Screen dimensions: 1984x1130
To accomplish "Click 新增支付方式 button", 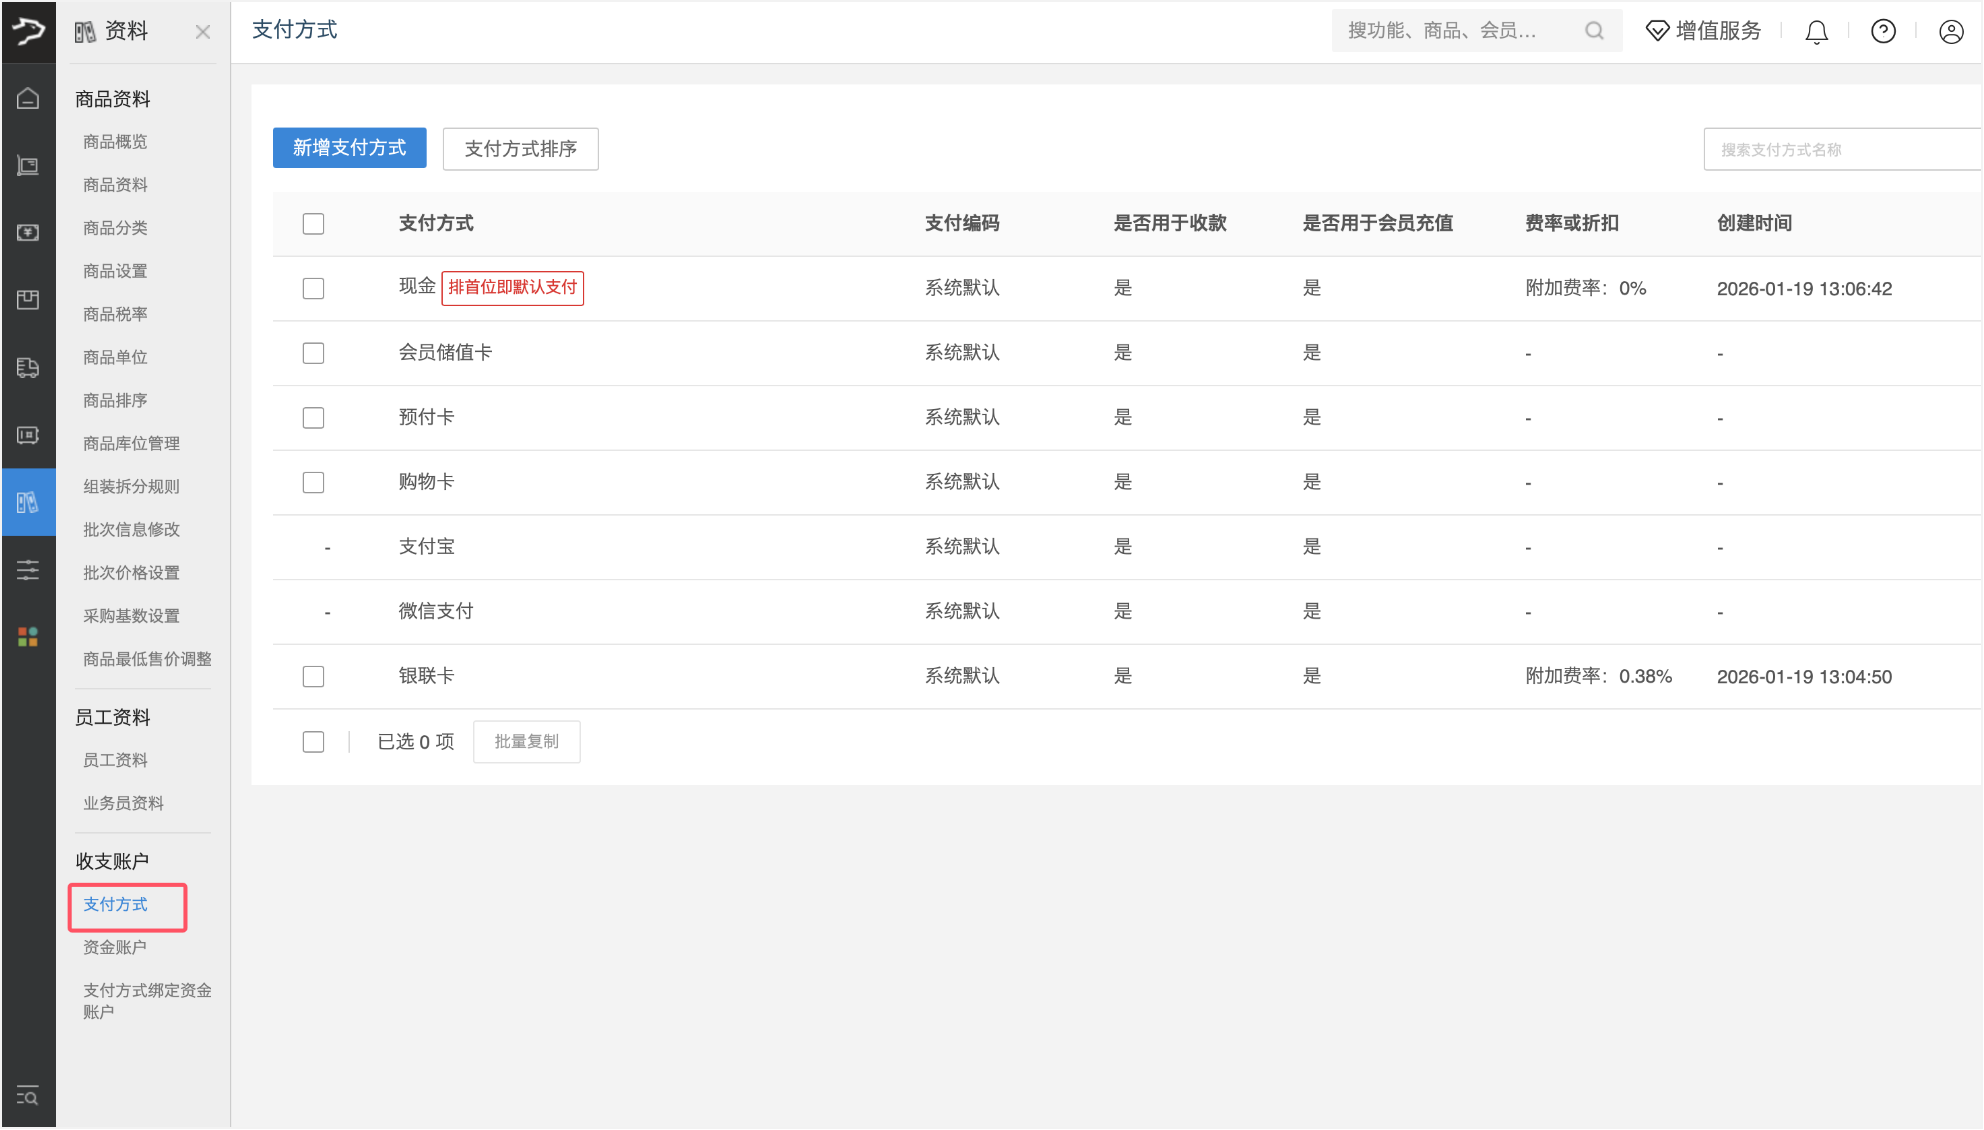I will 349,148.
